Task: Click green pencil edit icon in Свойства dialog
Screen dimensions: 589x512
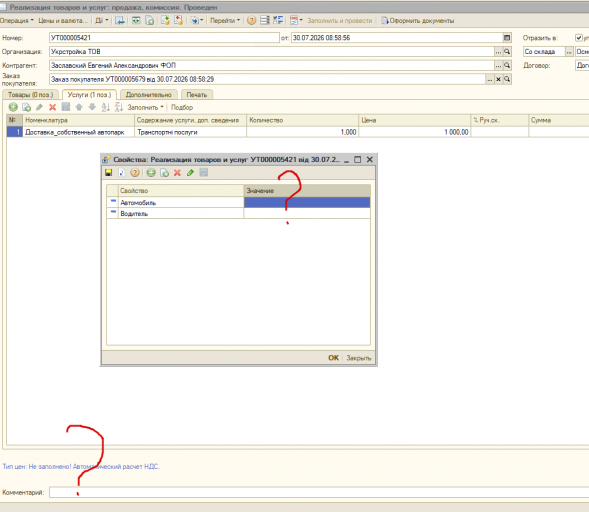Action: [190, 172]
